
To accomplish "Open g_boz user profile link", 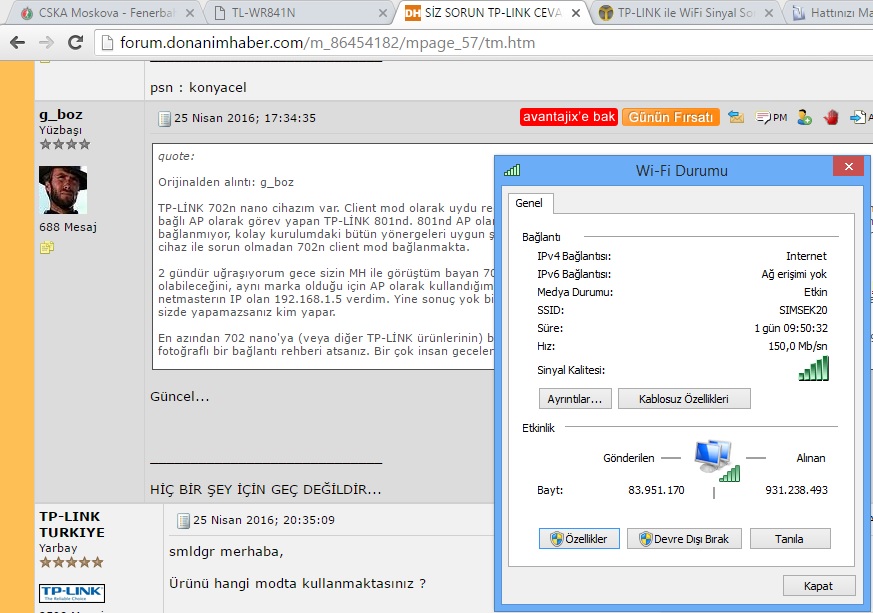I will 61,115.
